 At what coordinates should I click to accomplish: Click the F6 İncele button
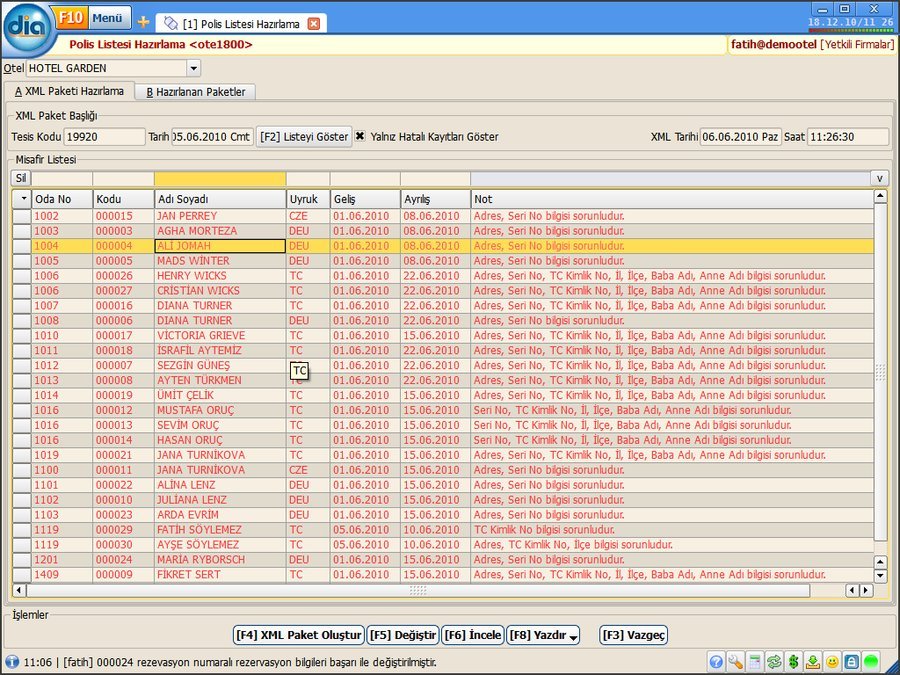click(x=473, y=635)
